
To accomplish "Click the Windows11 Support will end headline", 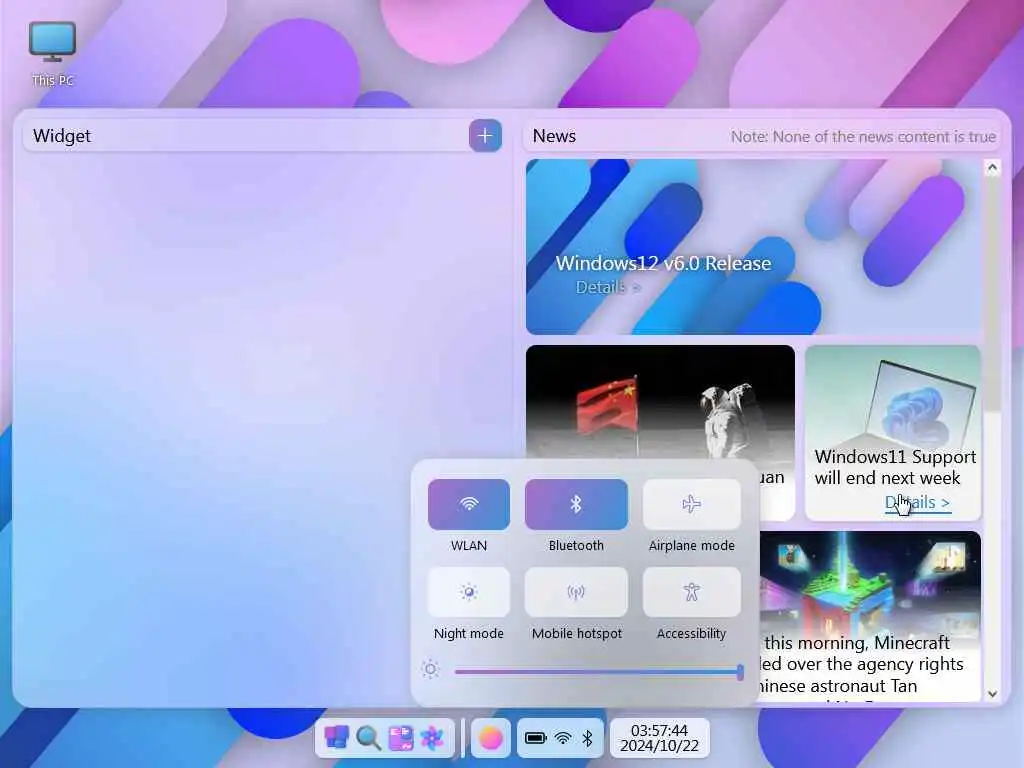I will [x=895, y=467].
